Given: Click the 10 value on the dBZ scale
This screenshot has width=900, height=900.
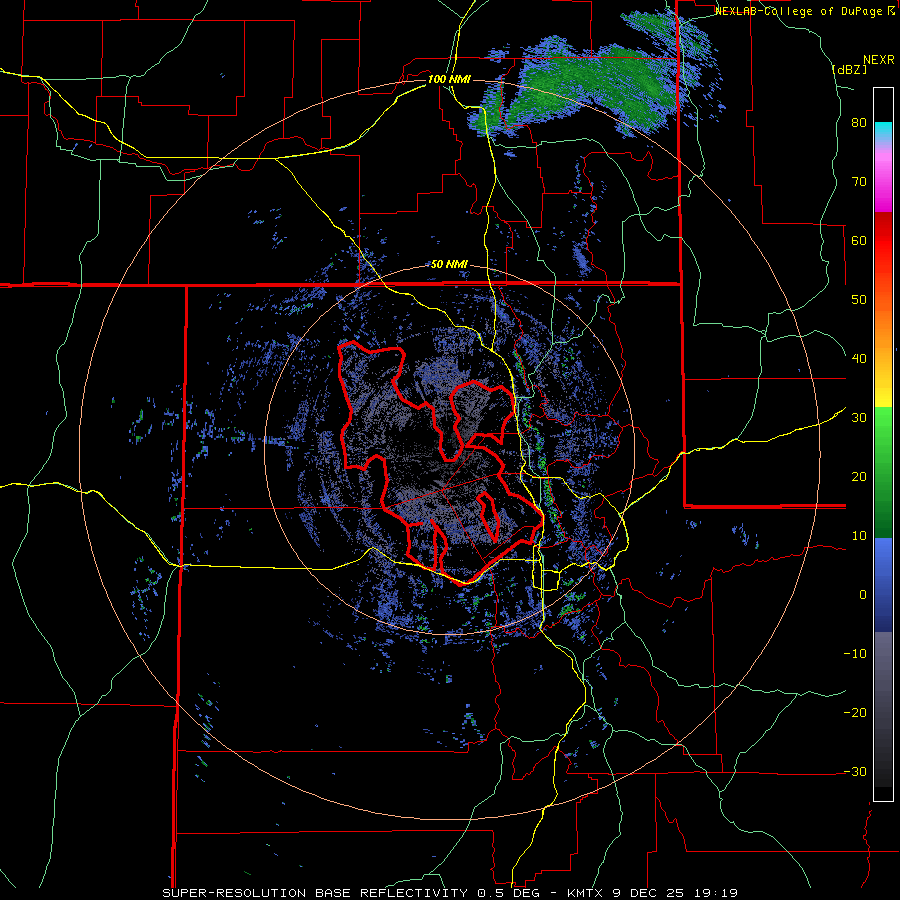Looking at the screenshot, I should pyautogui.click(x=859, y=536).
